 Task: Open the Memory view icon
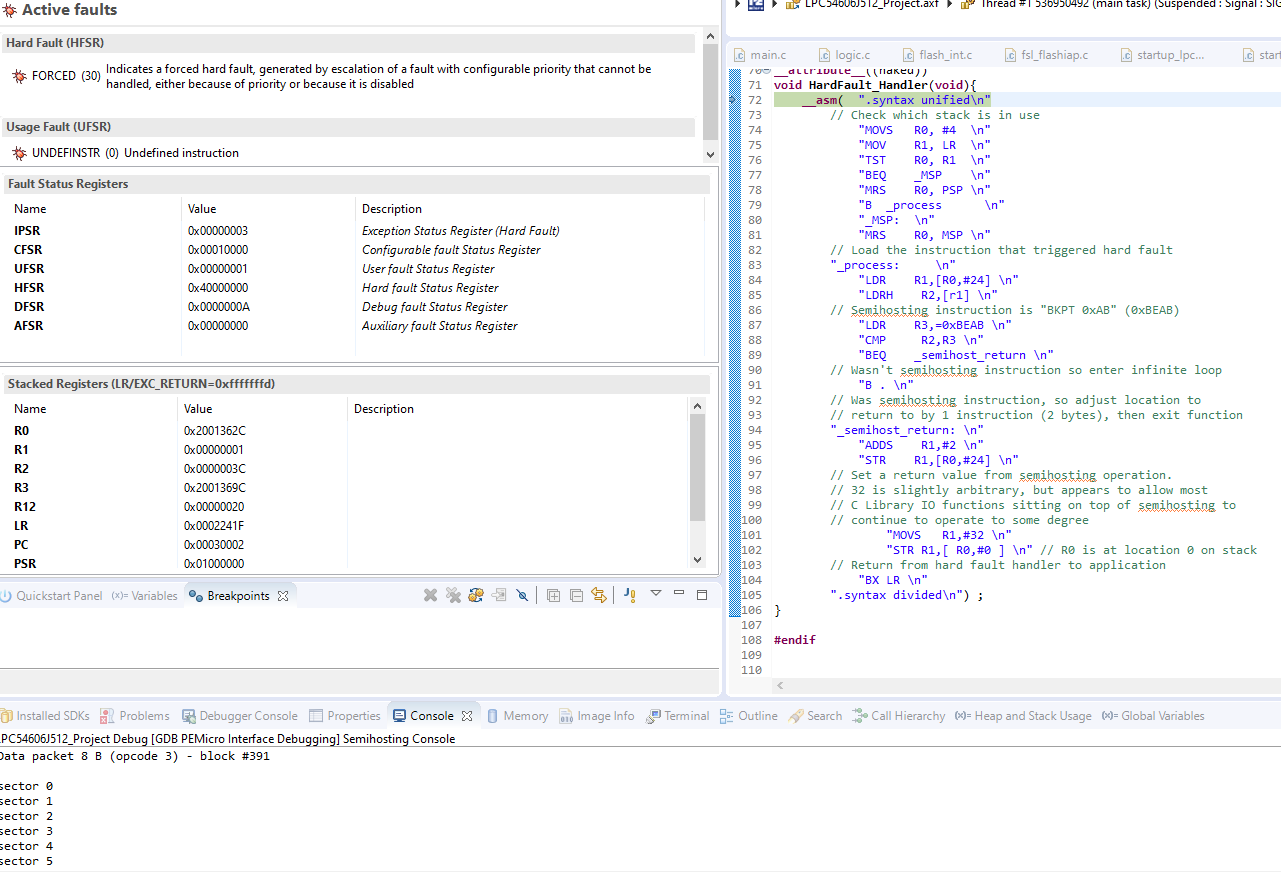(525, 715)
